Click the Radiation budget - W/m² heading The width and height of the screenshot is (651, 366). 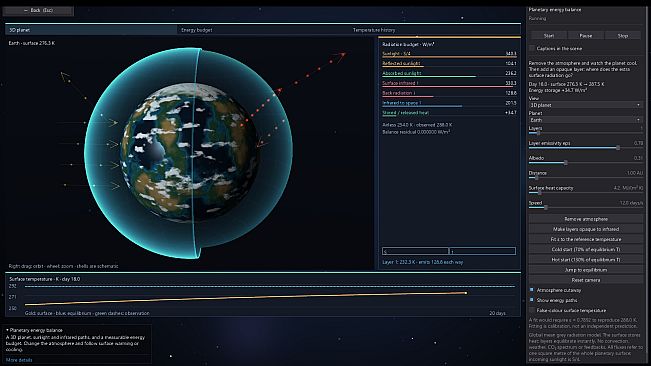click(408, 44)
